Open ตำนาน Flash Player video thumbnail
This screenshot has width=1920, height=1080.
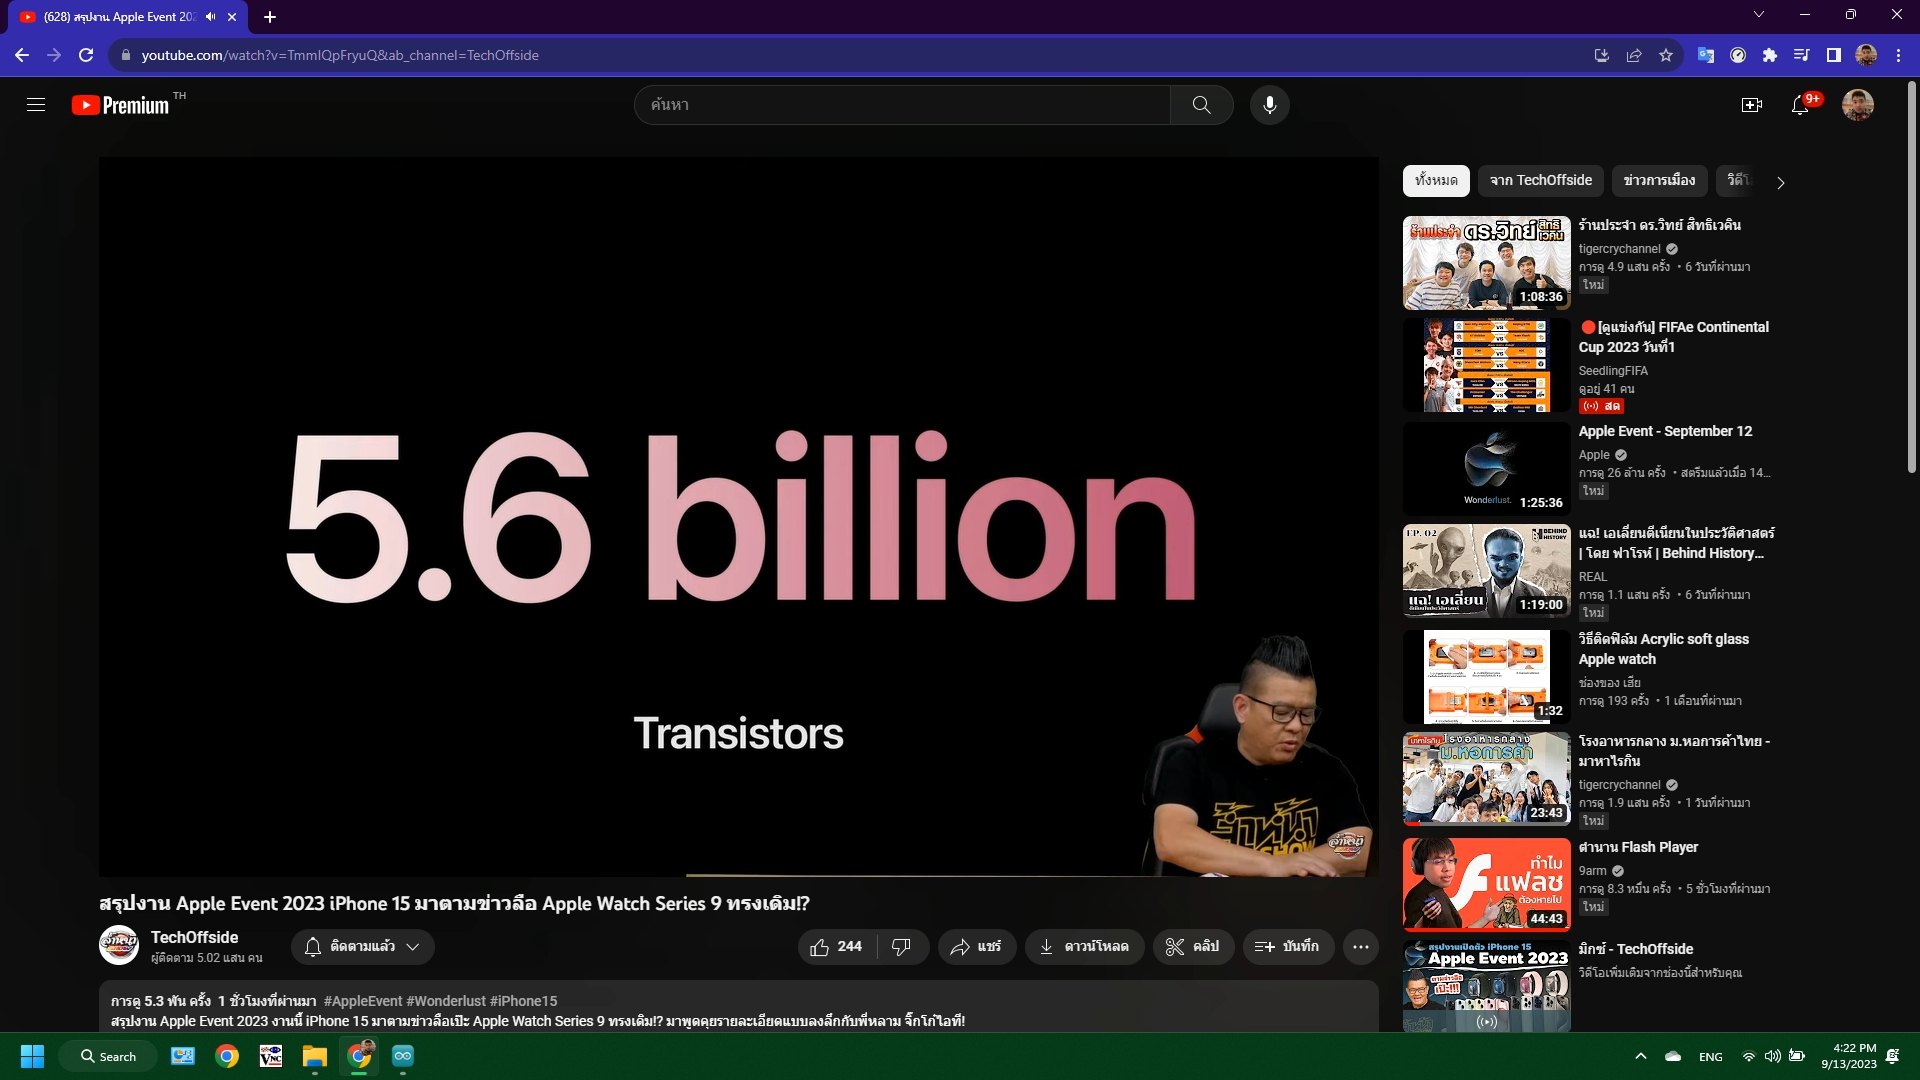coord(1486,885)
